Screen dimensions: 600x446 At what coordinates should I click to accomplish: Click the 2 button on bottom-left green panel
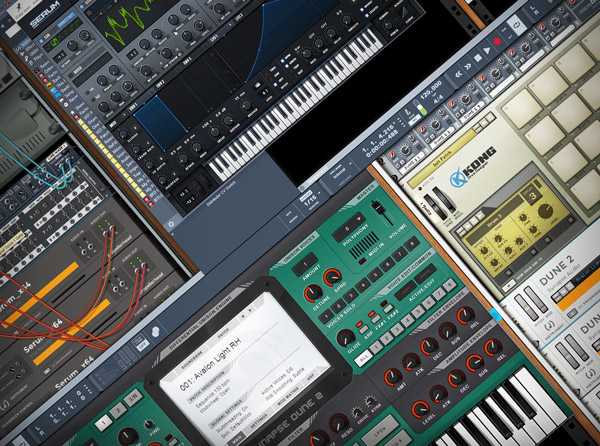coord(118,411)
